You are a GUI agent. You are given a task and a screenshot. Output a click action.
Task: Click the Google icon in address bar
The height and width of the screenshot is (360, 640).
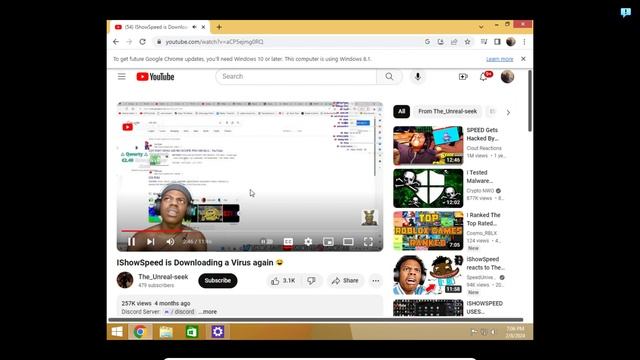tap(427, 42)
